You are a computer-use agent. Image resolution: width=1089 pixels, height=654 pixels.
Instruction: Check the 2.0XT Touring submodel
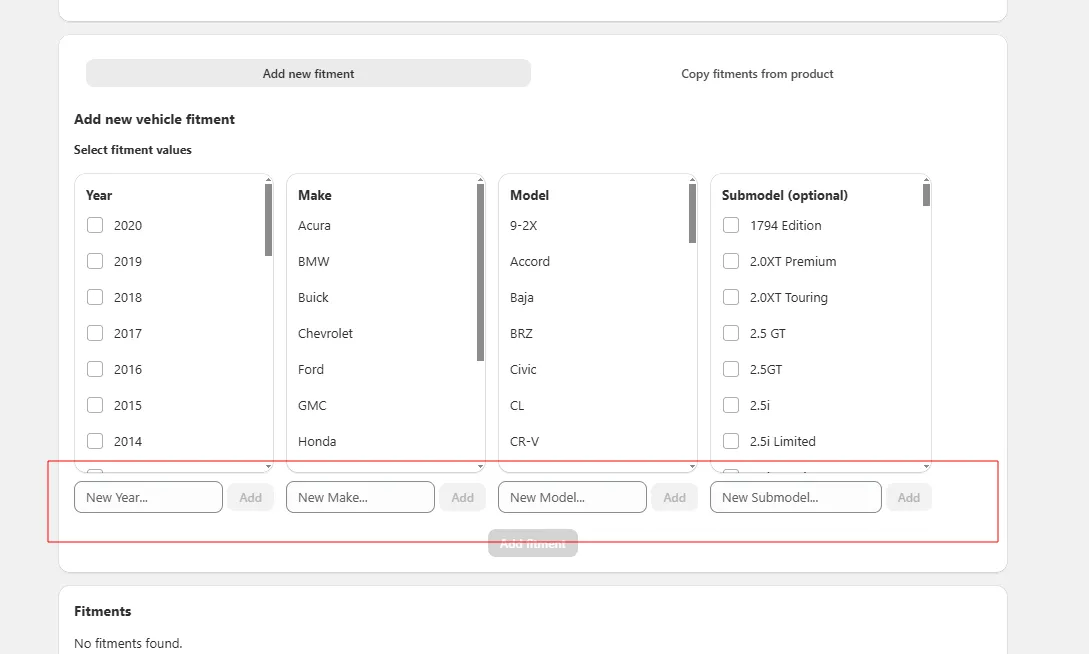731,297
